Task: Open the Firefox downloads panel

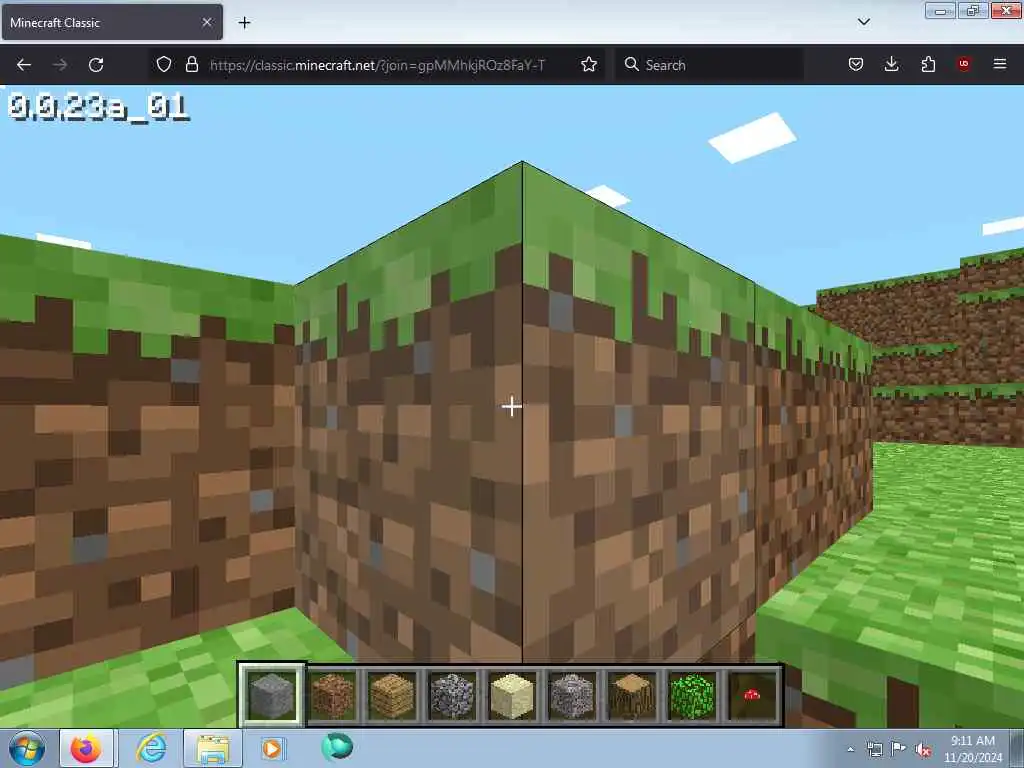Action: 891,64
